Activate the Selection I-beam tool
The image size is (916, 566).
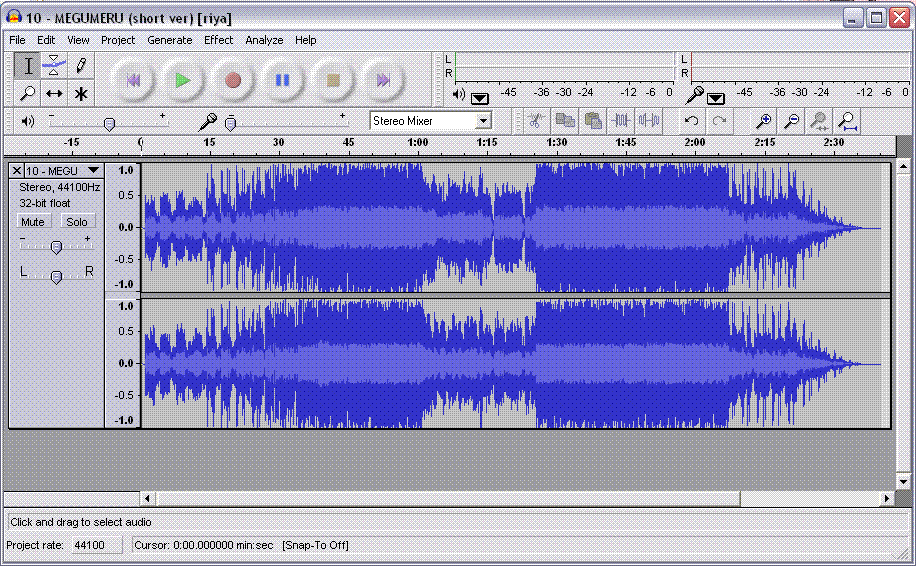28,66
